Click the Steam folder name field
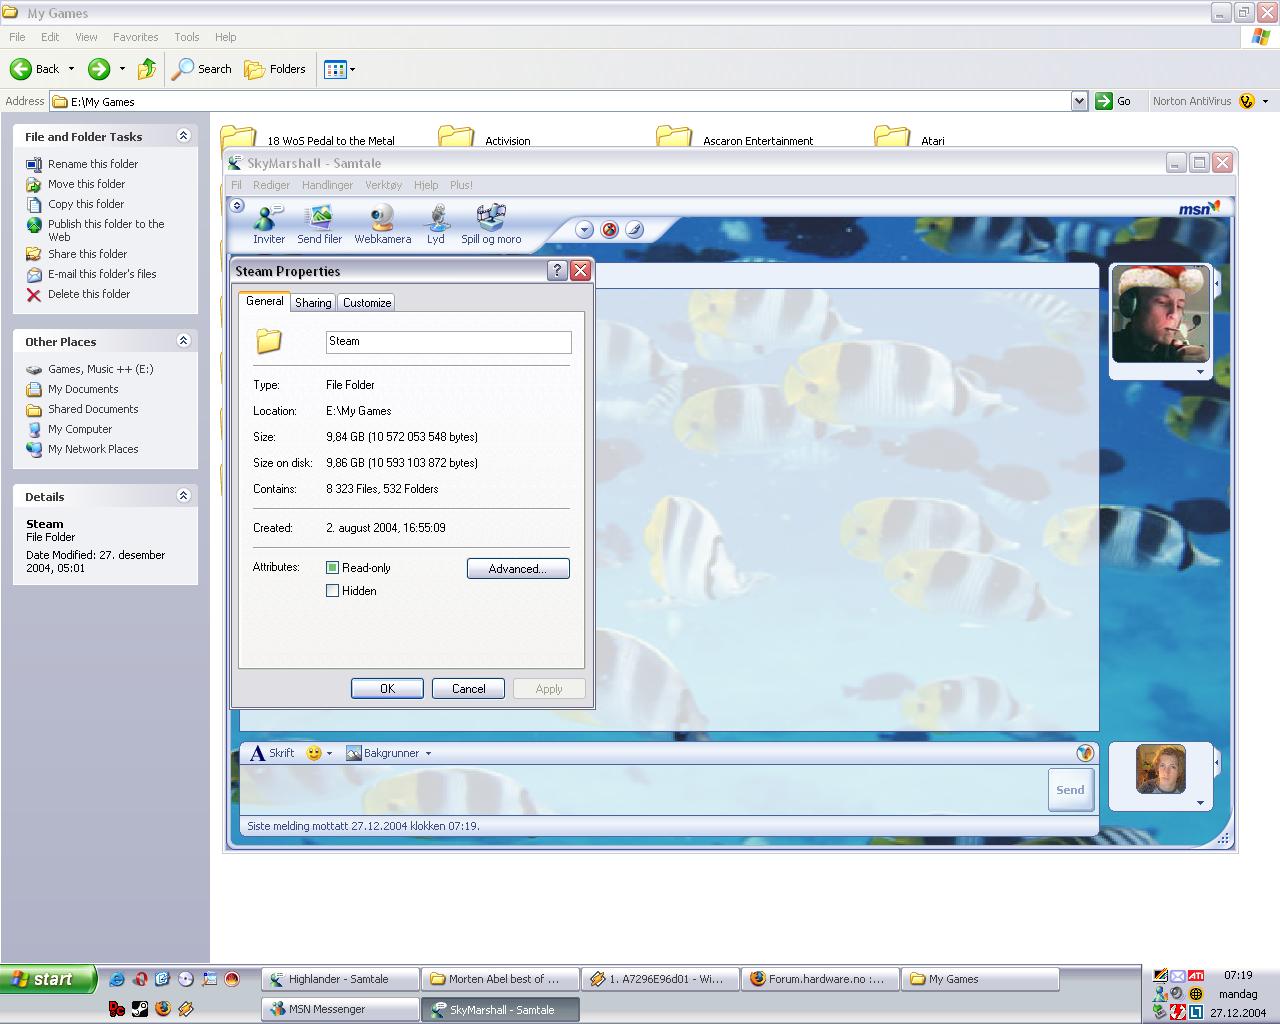Image resolution: width=1280 pixels, height=1024 pixels. tap(449, 342)
